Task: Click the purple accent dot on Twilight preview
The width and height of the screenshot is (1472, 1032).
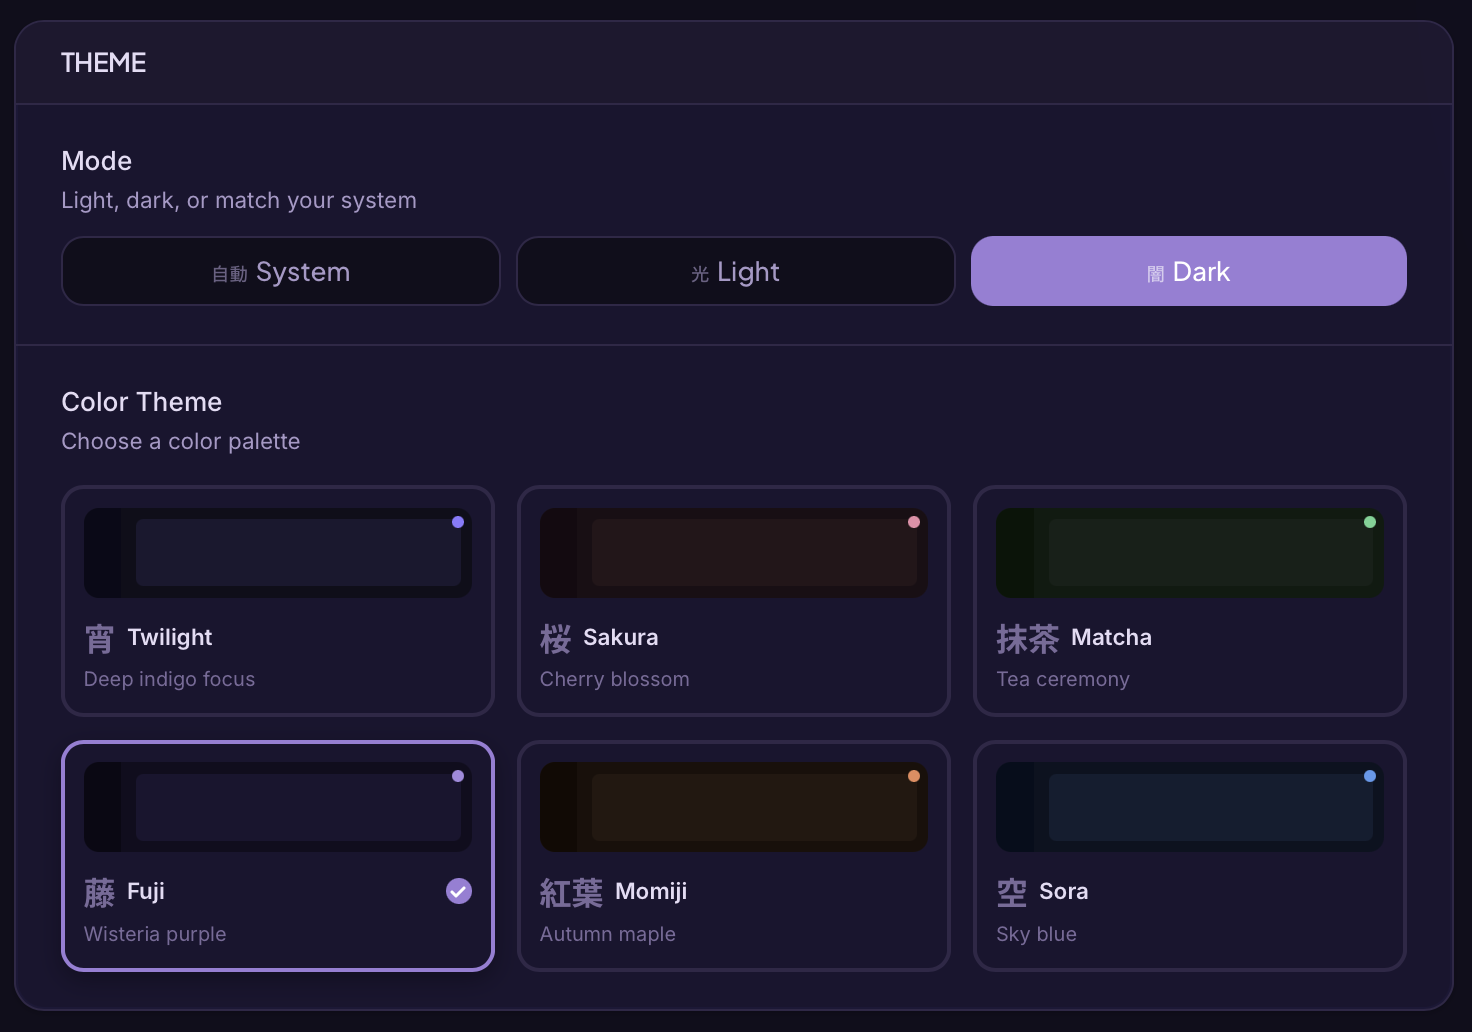Action: coord(458,521)
